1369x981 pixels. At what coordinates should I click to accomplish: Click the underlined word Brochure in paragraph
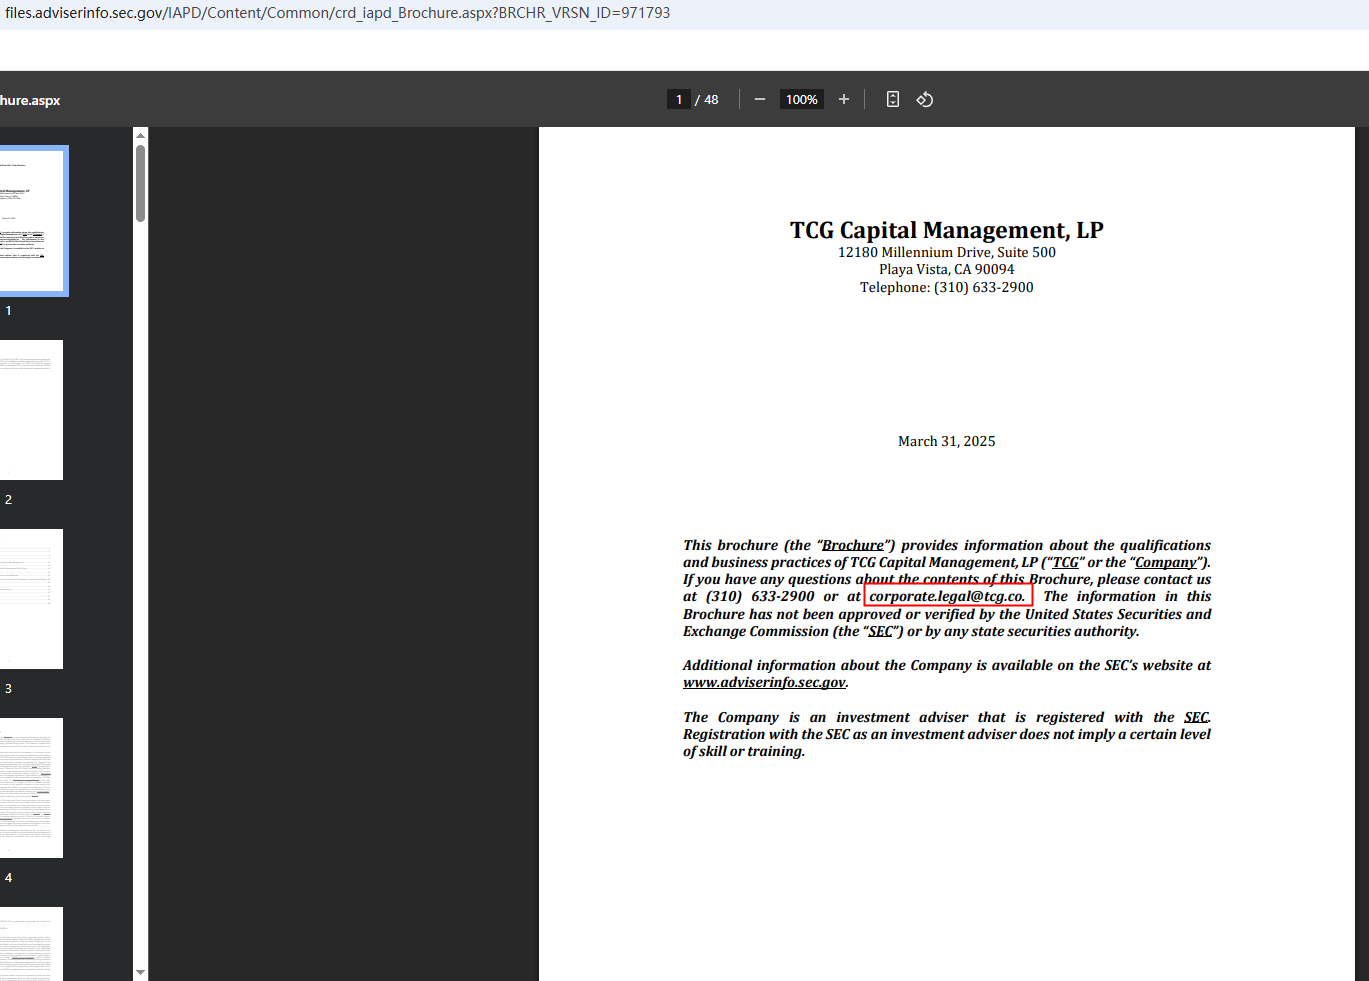click(x=853, y=545)
